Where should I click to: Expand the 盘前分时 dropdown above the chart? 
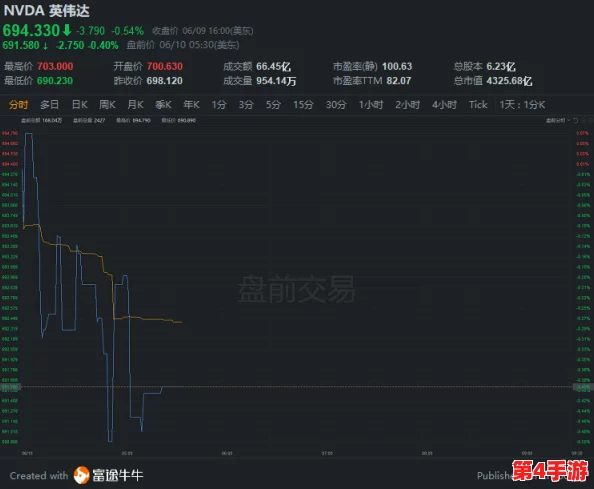tap(558, 120)
